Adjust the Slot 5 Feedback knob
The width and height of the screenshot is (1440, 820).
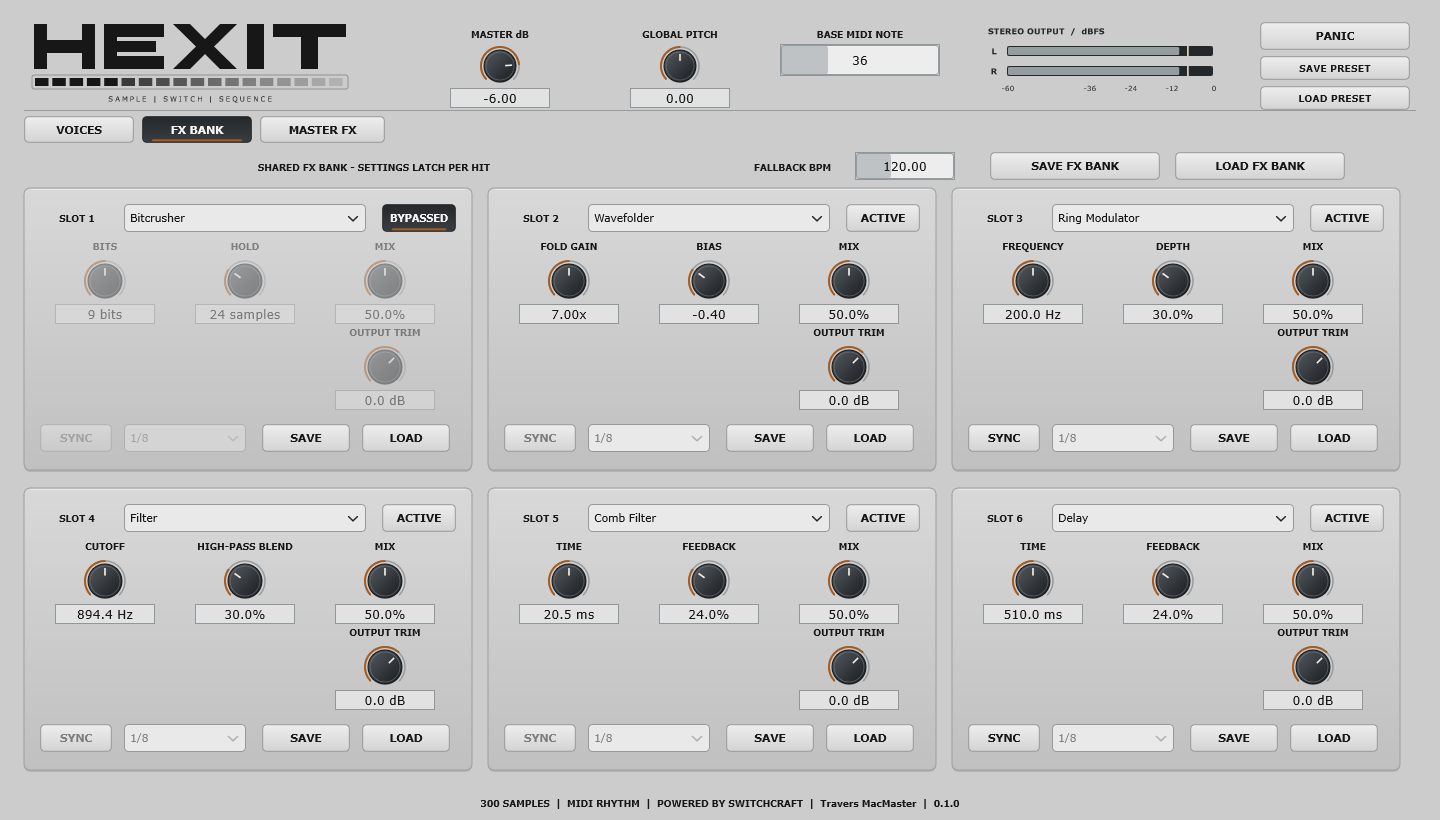(x=709, y=581)
